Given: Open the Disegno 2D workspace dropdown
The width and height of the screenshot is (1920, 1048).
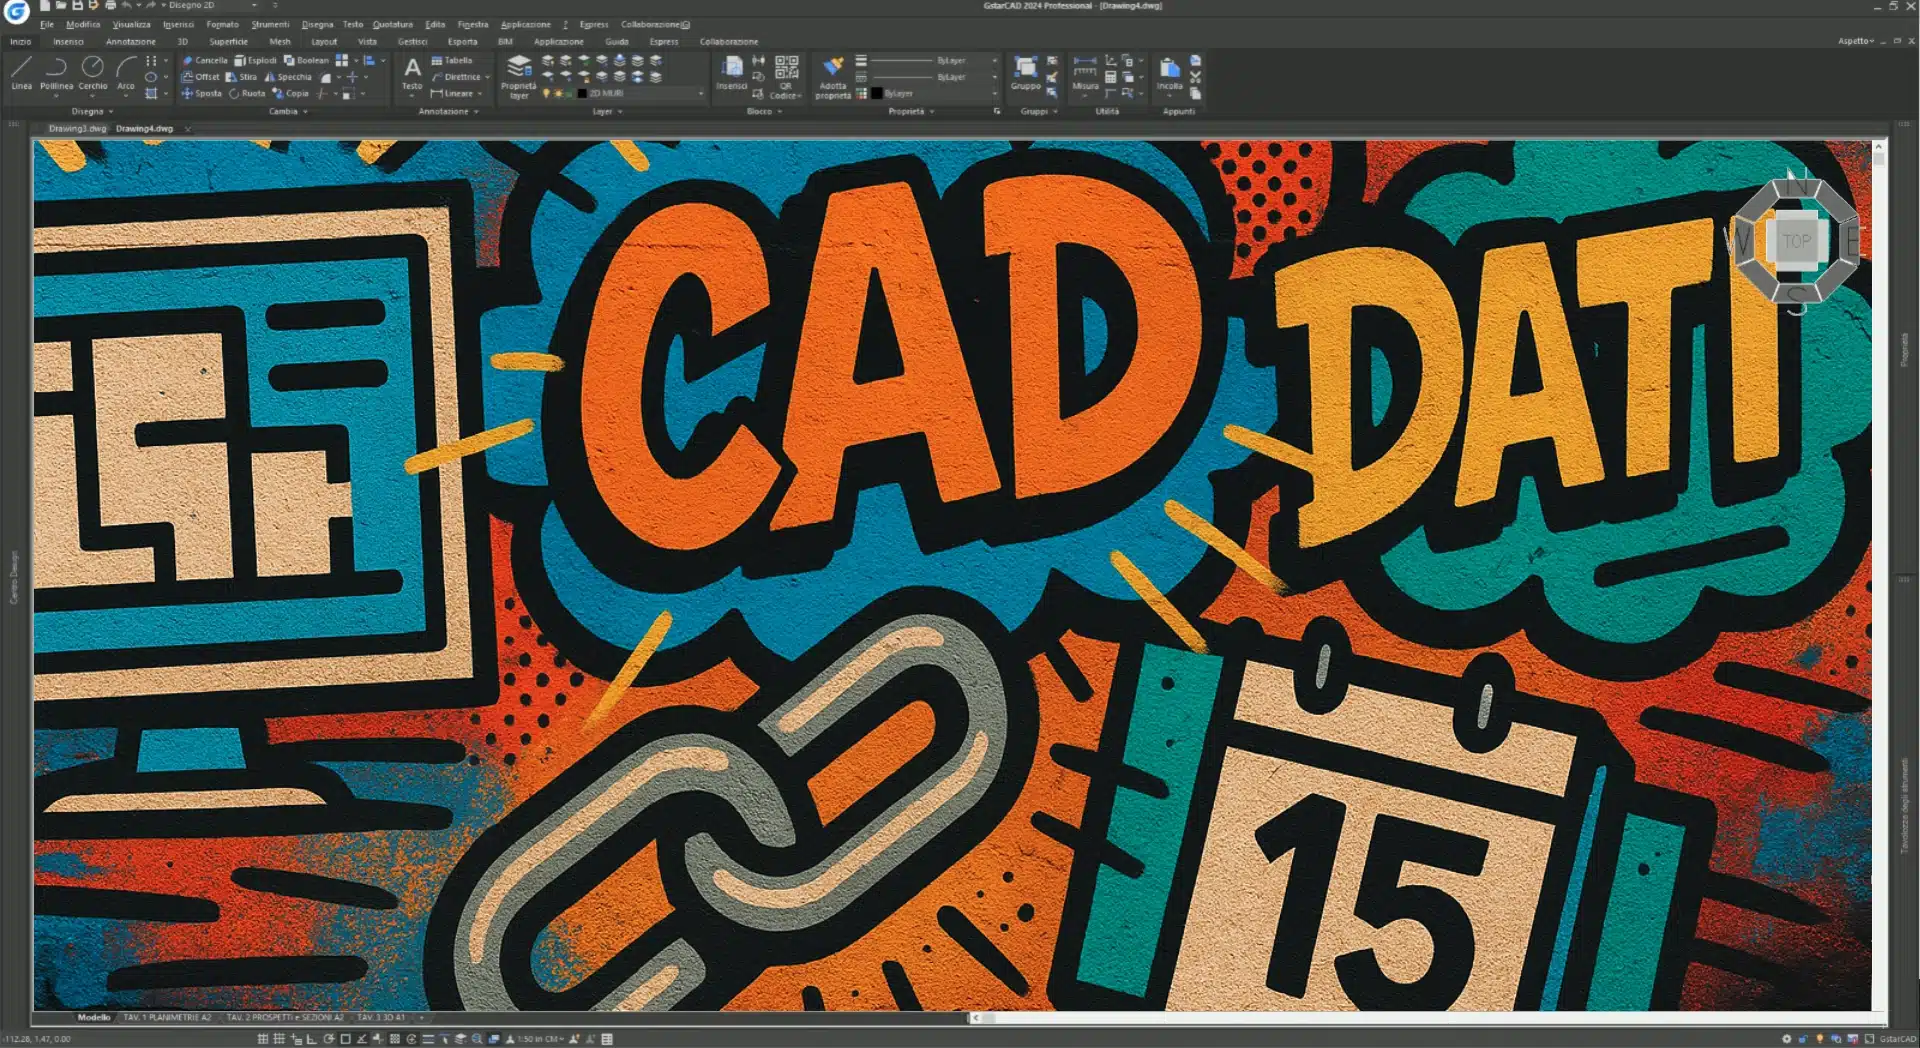Looking at the screenshot, I should 212,5.
